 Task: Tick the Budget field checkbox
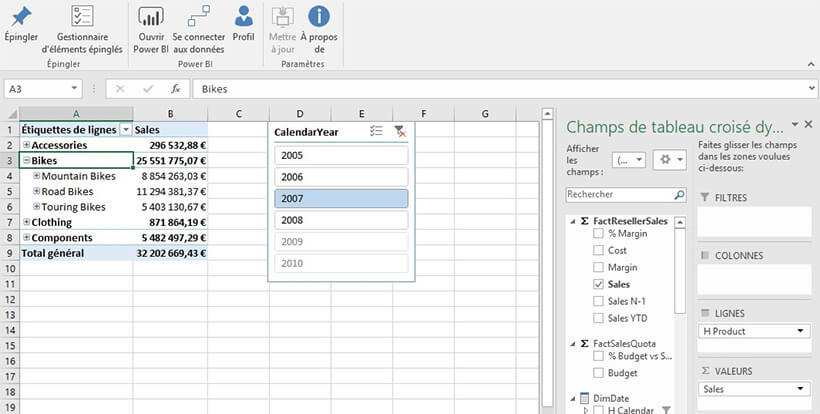599,372
